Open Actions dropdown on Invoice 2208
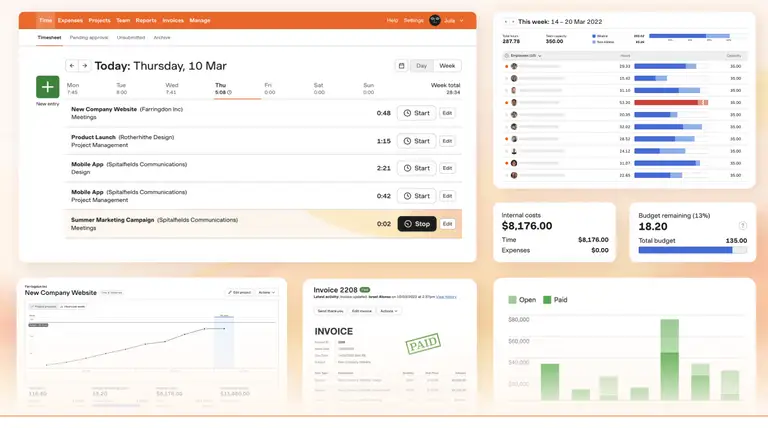768x428 pixels. tap(390, 311)
